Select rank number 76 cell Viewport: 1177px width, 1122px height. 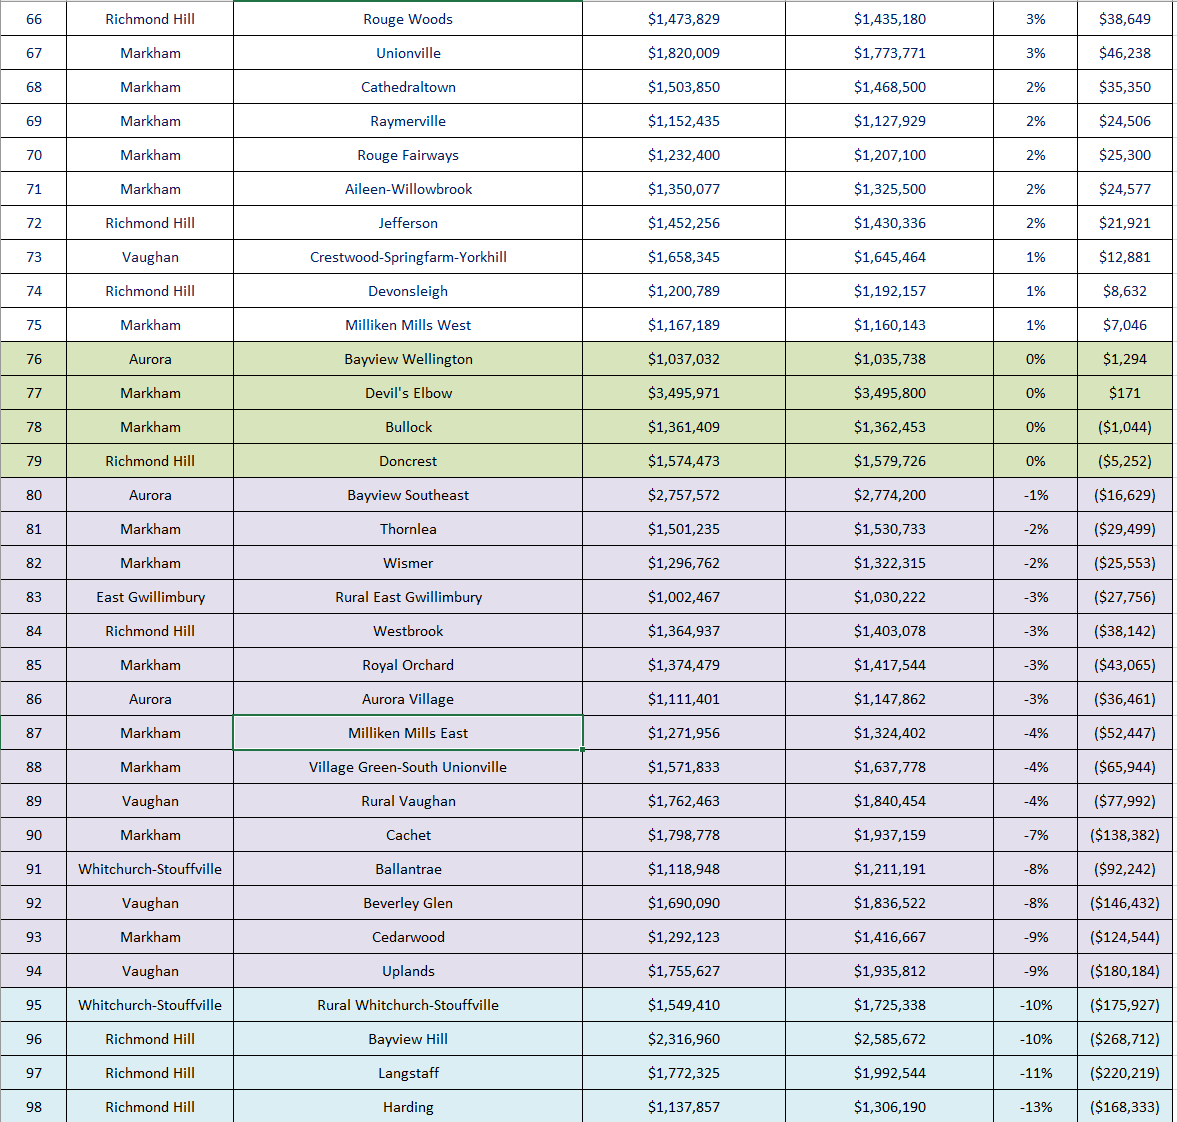pyautogui.click(x=34, y=359)
